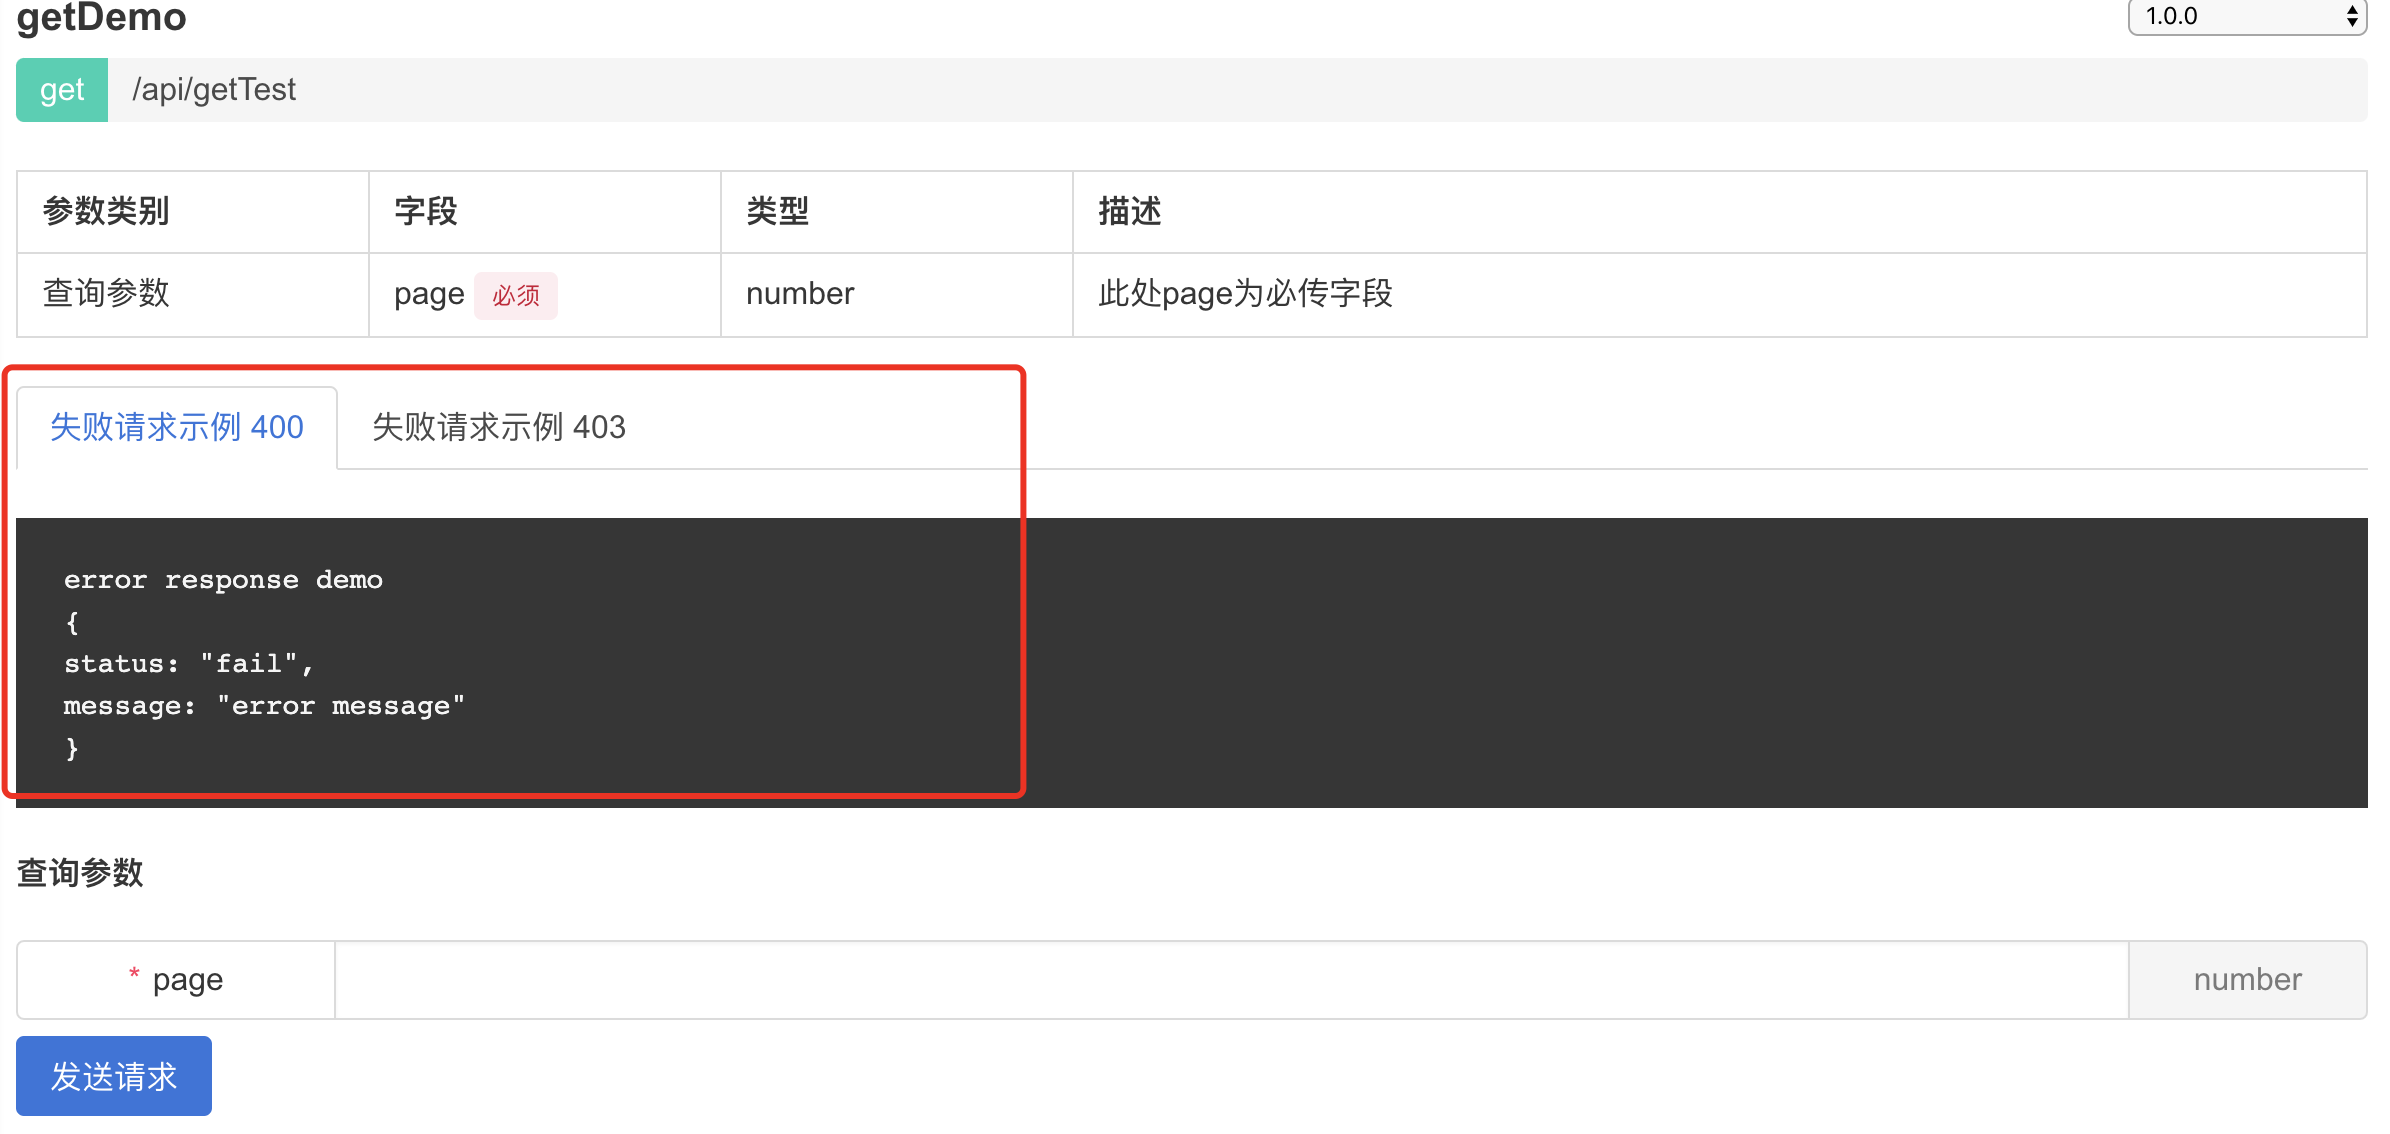Click the 此处page为必传字段 description cell

1245,294
